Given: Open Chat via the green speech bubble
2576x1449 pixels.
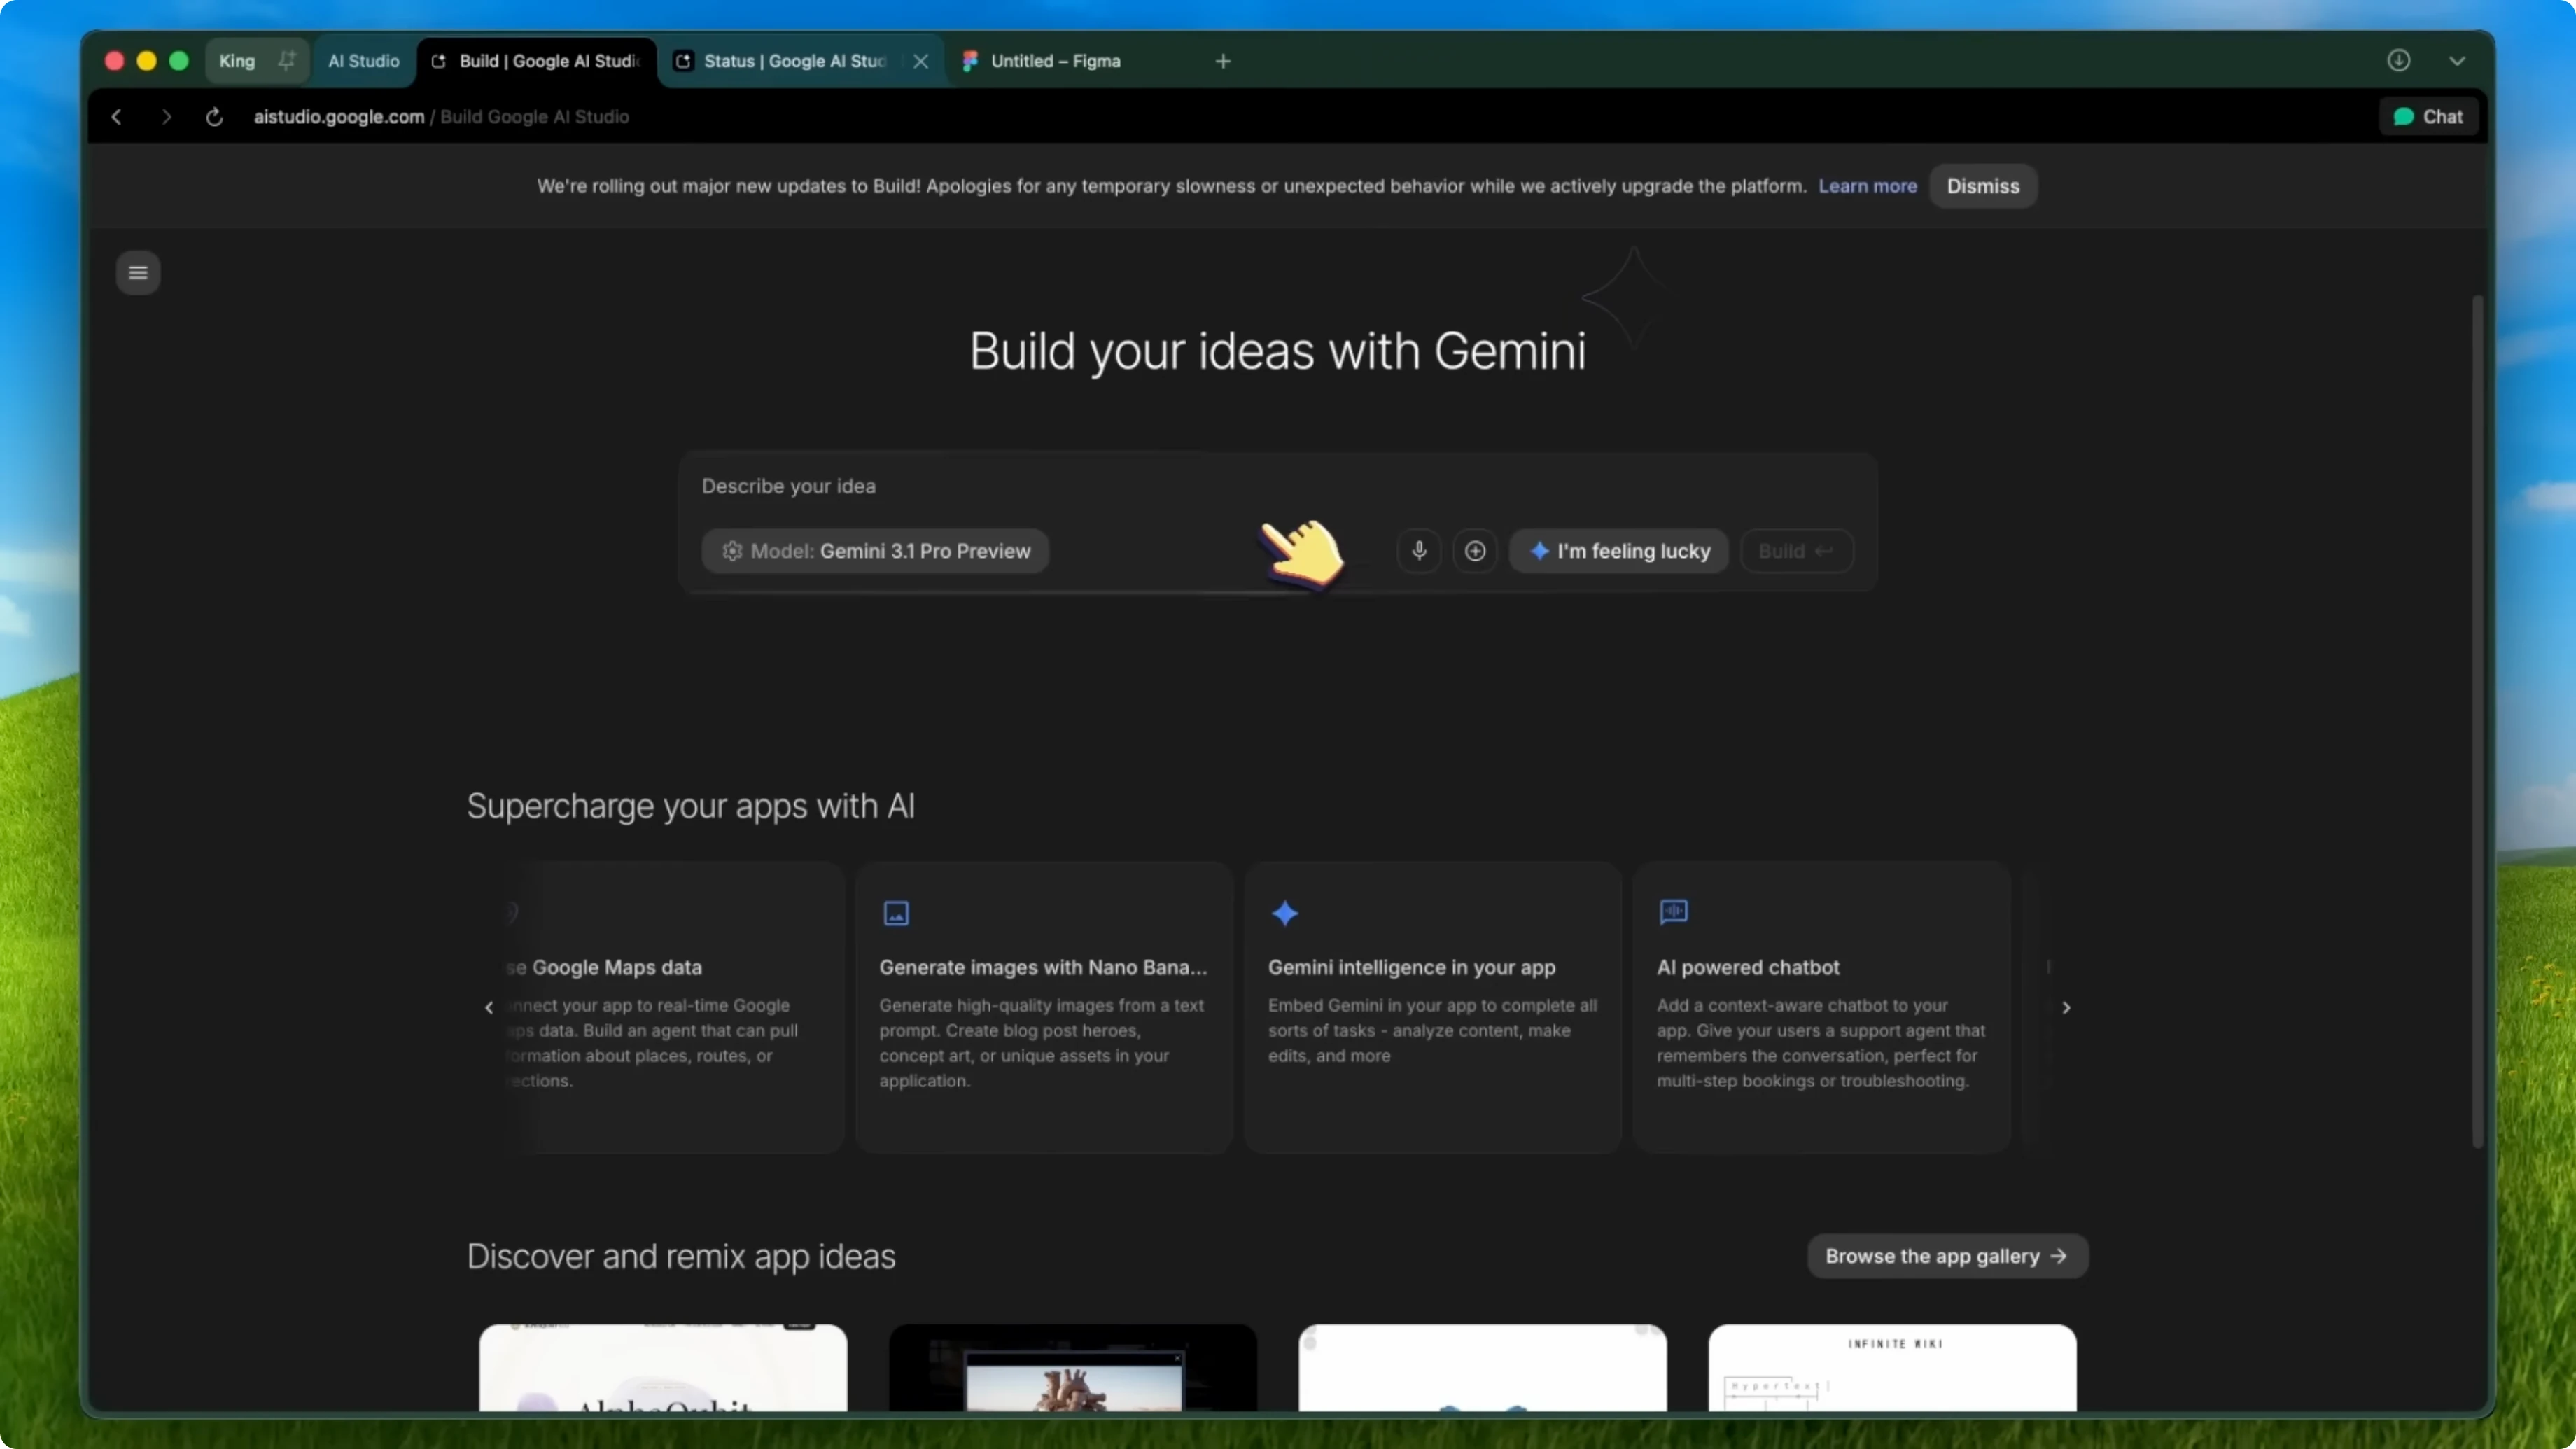Looking at the screenshot, I should 2429,116.
